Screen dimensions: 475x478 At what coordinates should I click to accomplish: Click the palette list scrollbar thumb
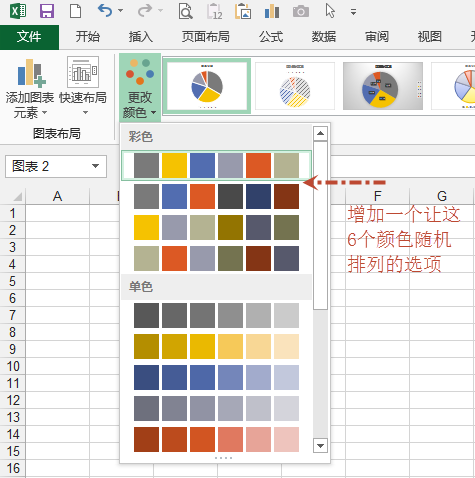[320, 225]
